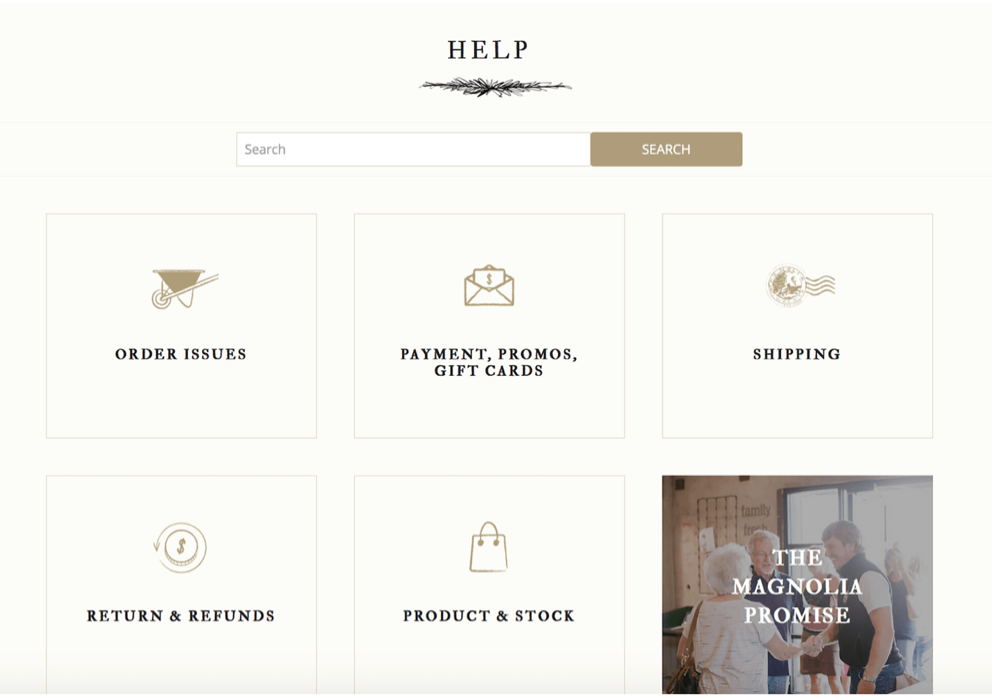
Task: Click the gold SEARCH button
Action: (x=666, y=149)
